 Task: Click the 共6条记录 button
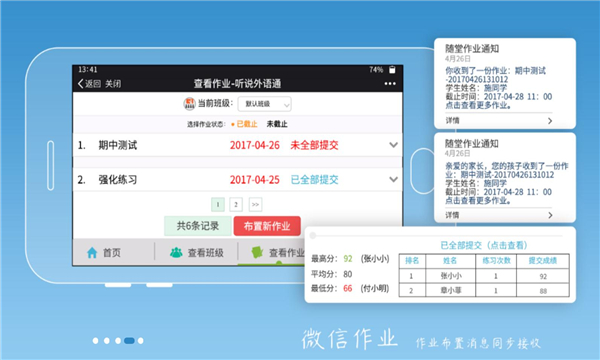[198, 226]
